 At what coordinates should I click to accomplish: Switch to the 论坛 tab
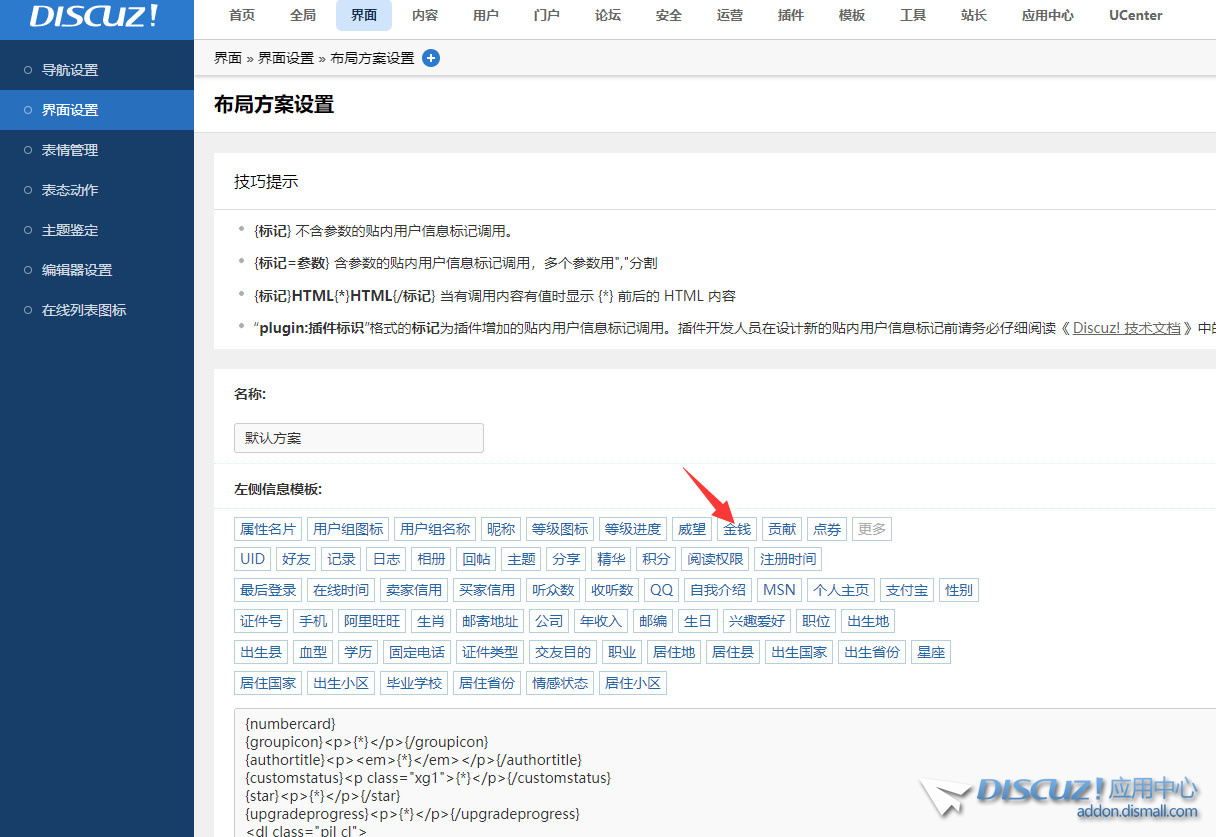pyautogui.click(x=607, y=15)
